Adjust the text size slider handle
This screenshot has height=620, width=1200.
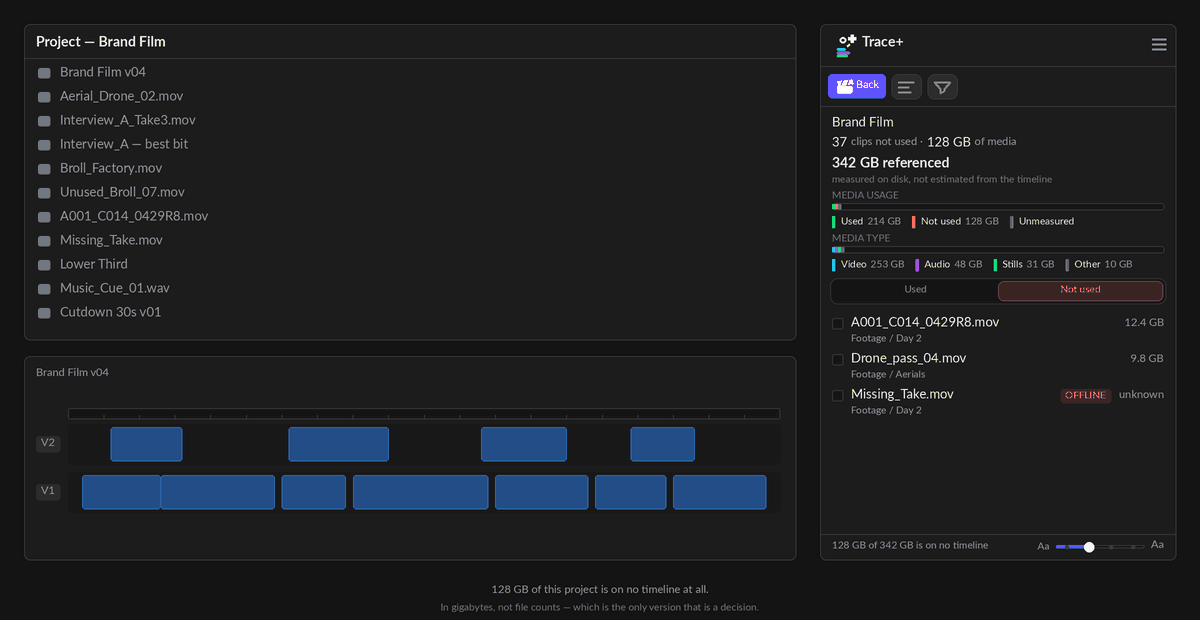1089,547
